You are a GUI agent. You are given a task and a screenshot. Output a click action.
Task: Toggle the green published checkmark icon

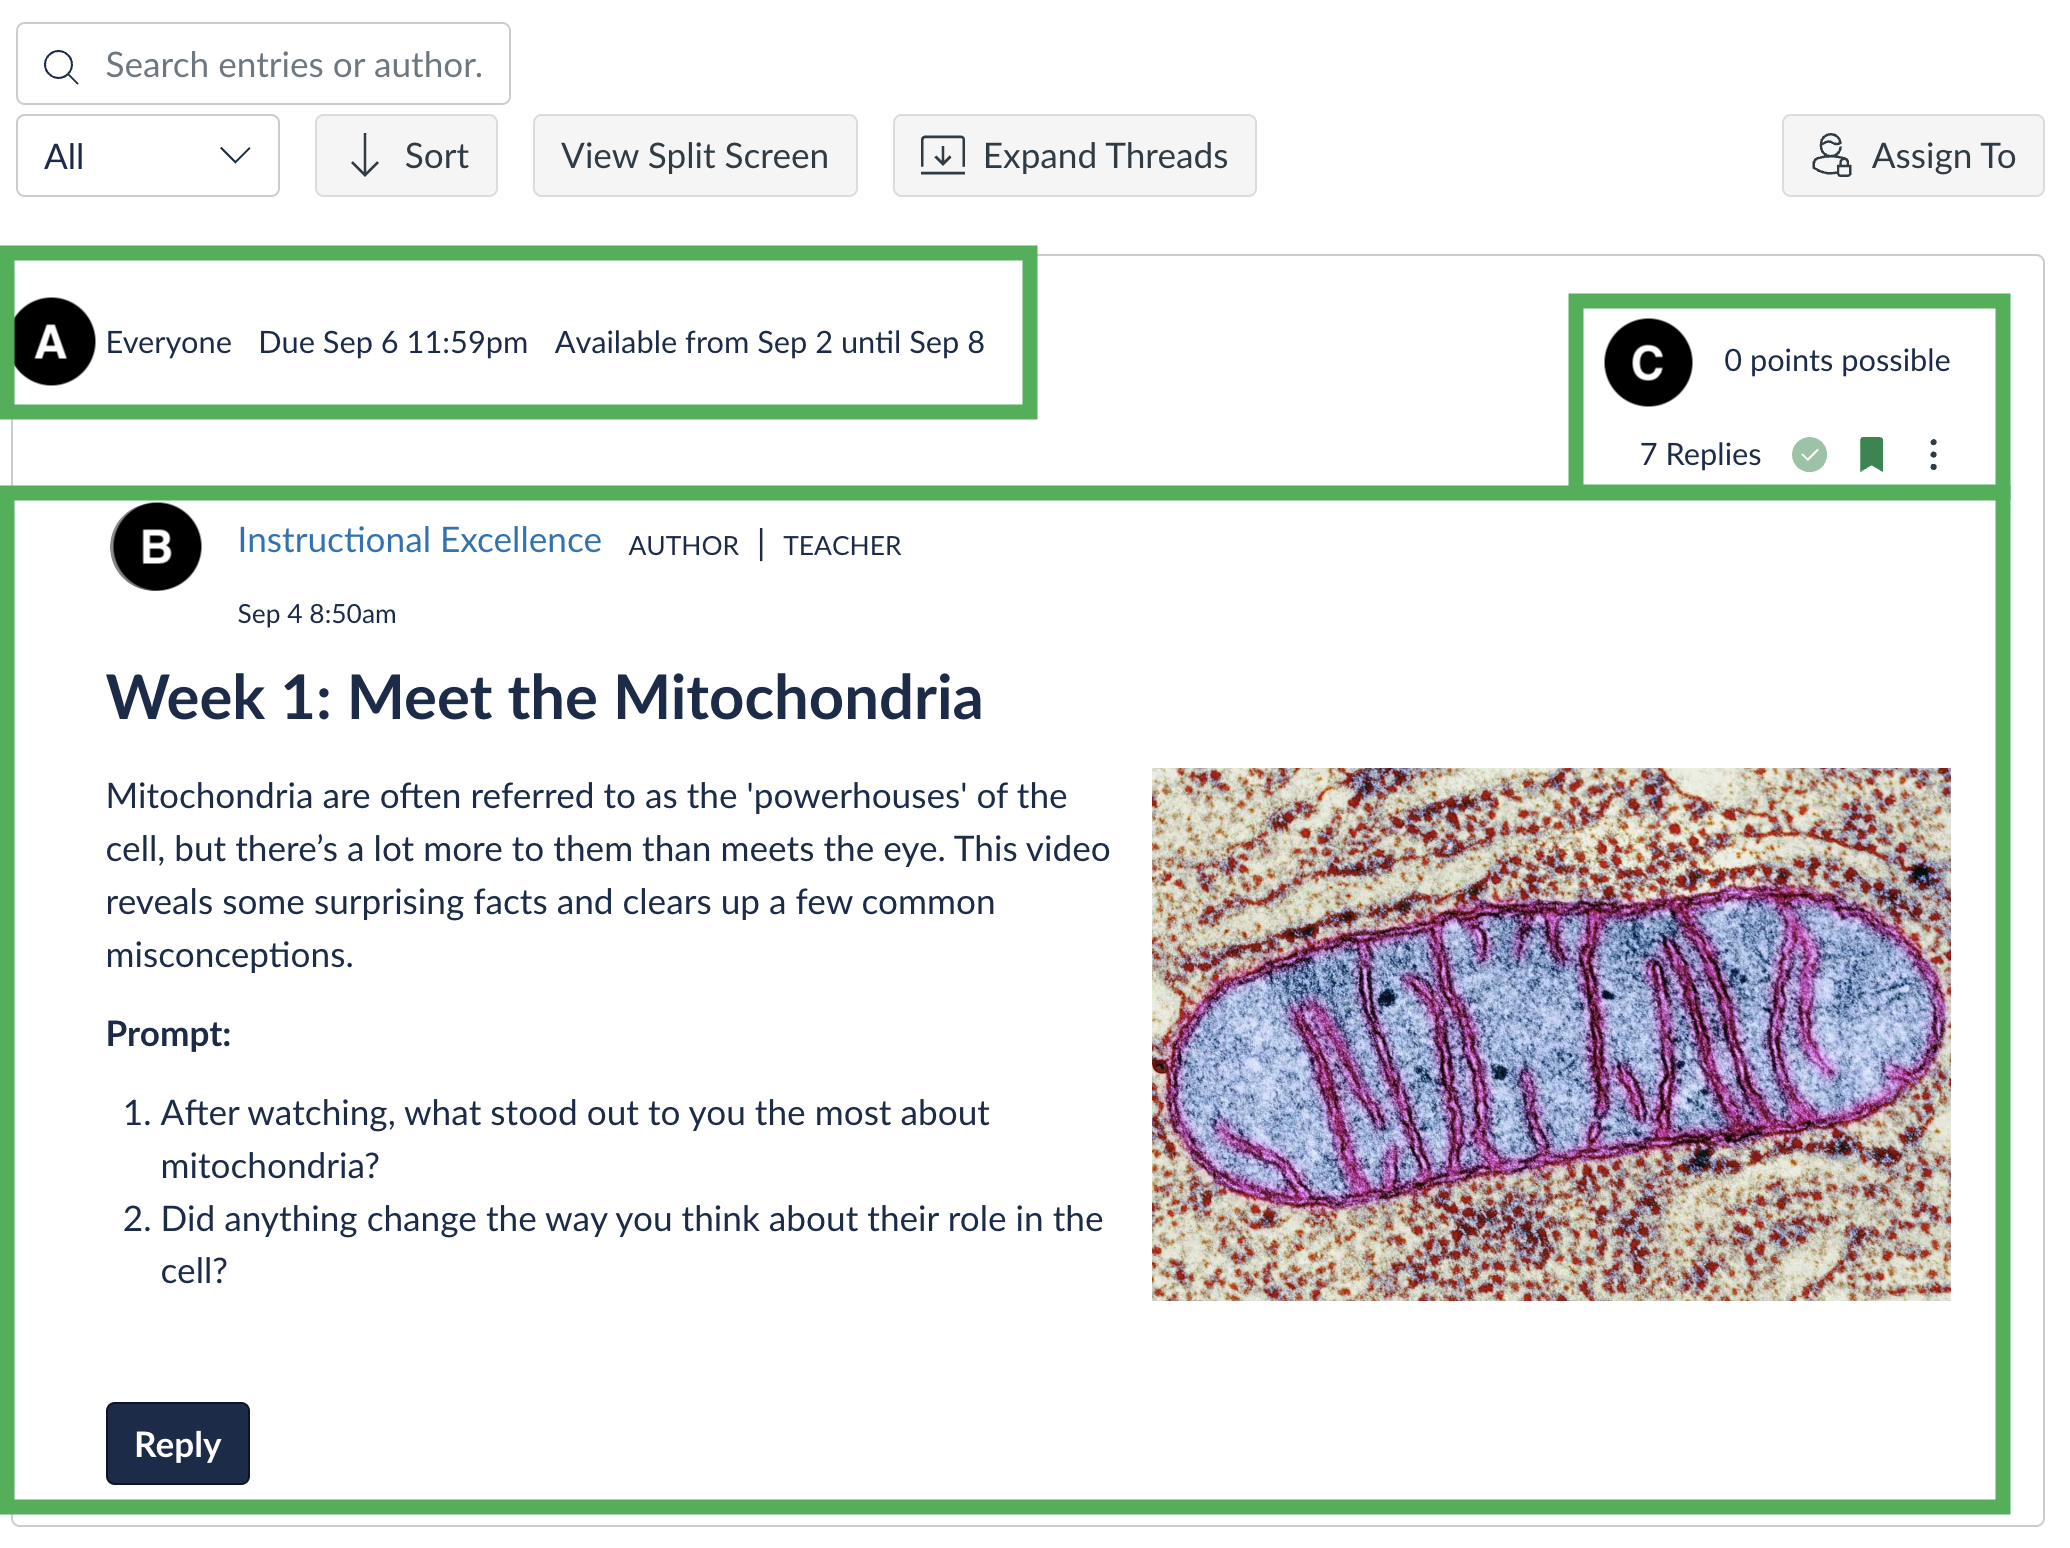pyautogui.click(x=1809, y=455)
